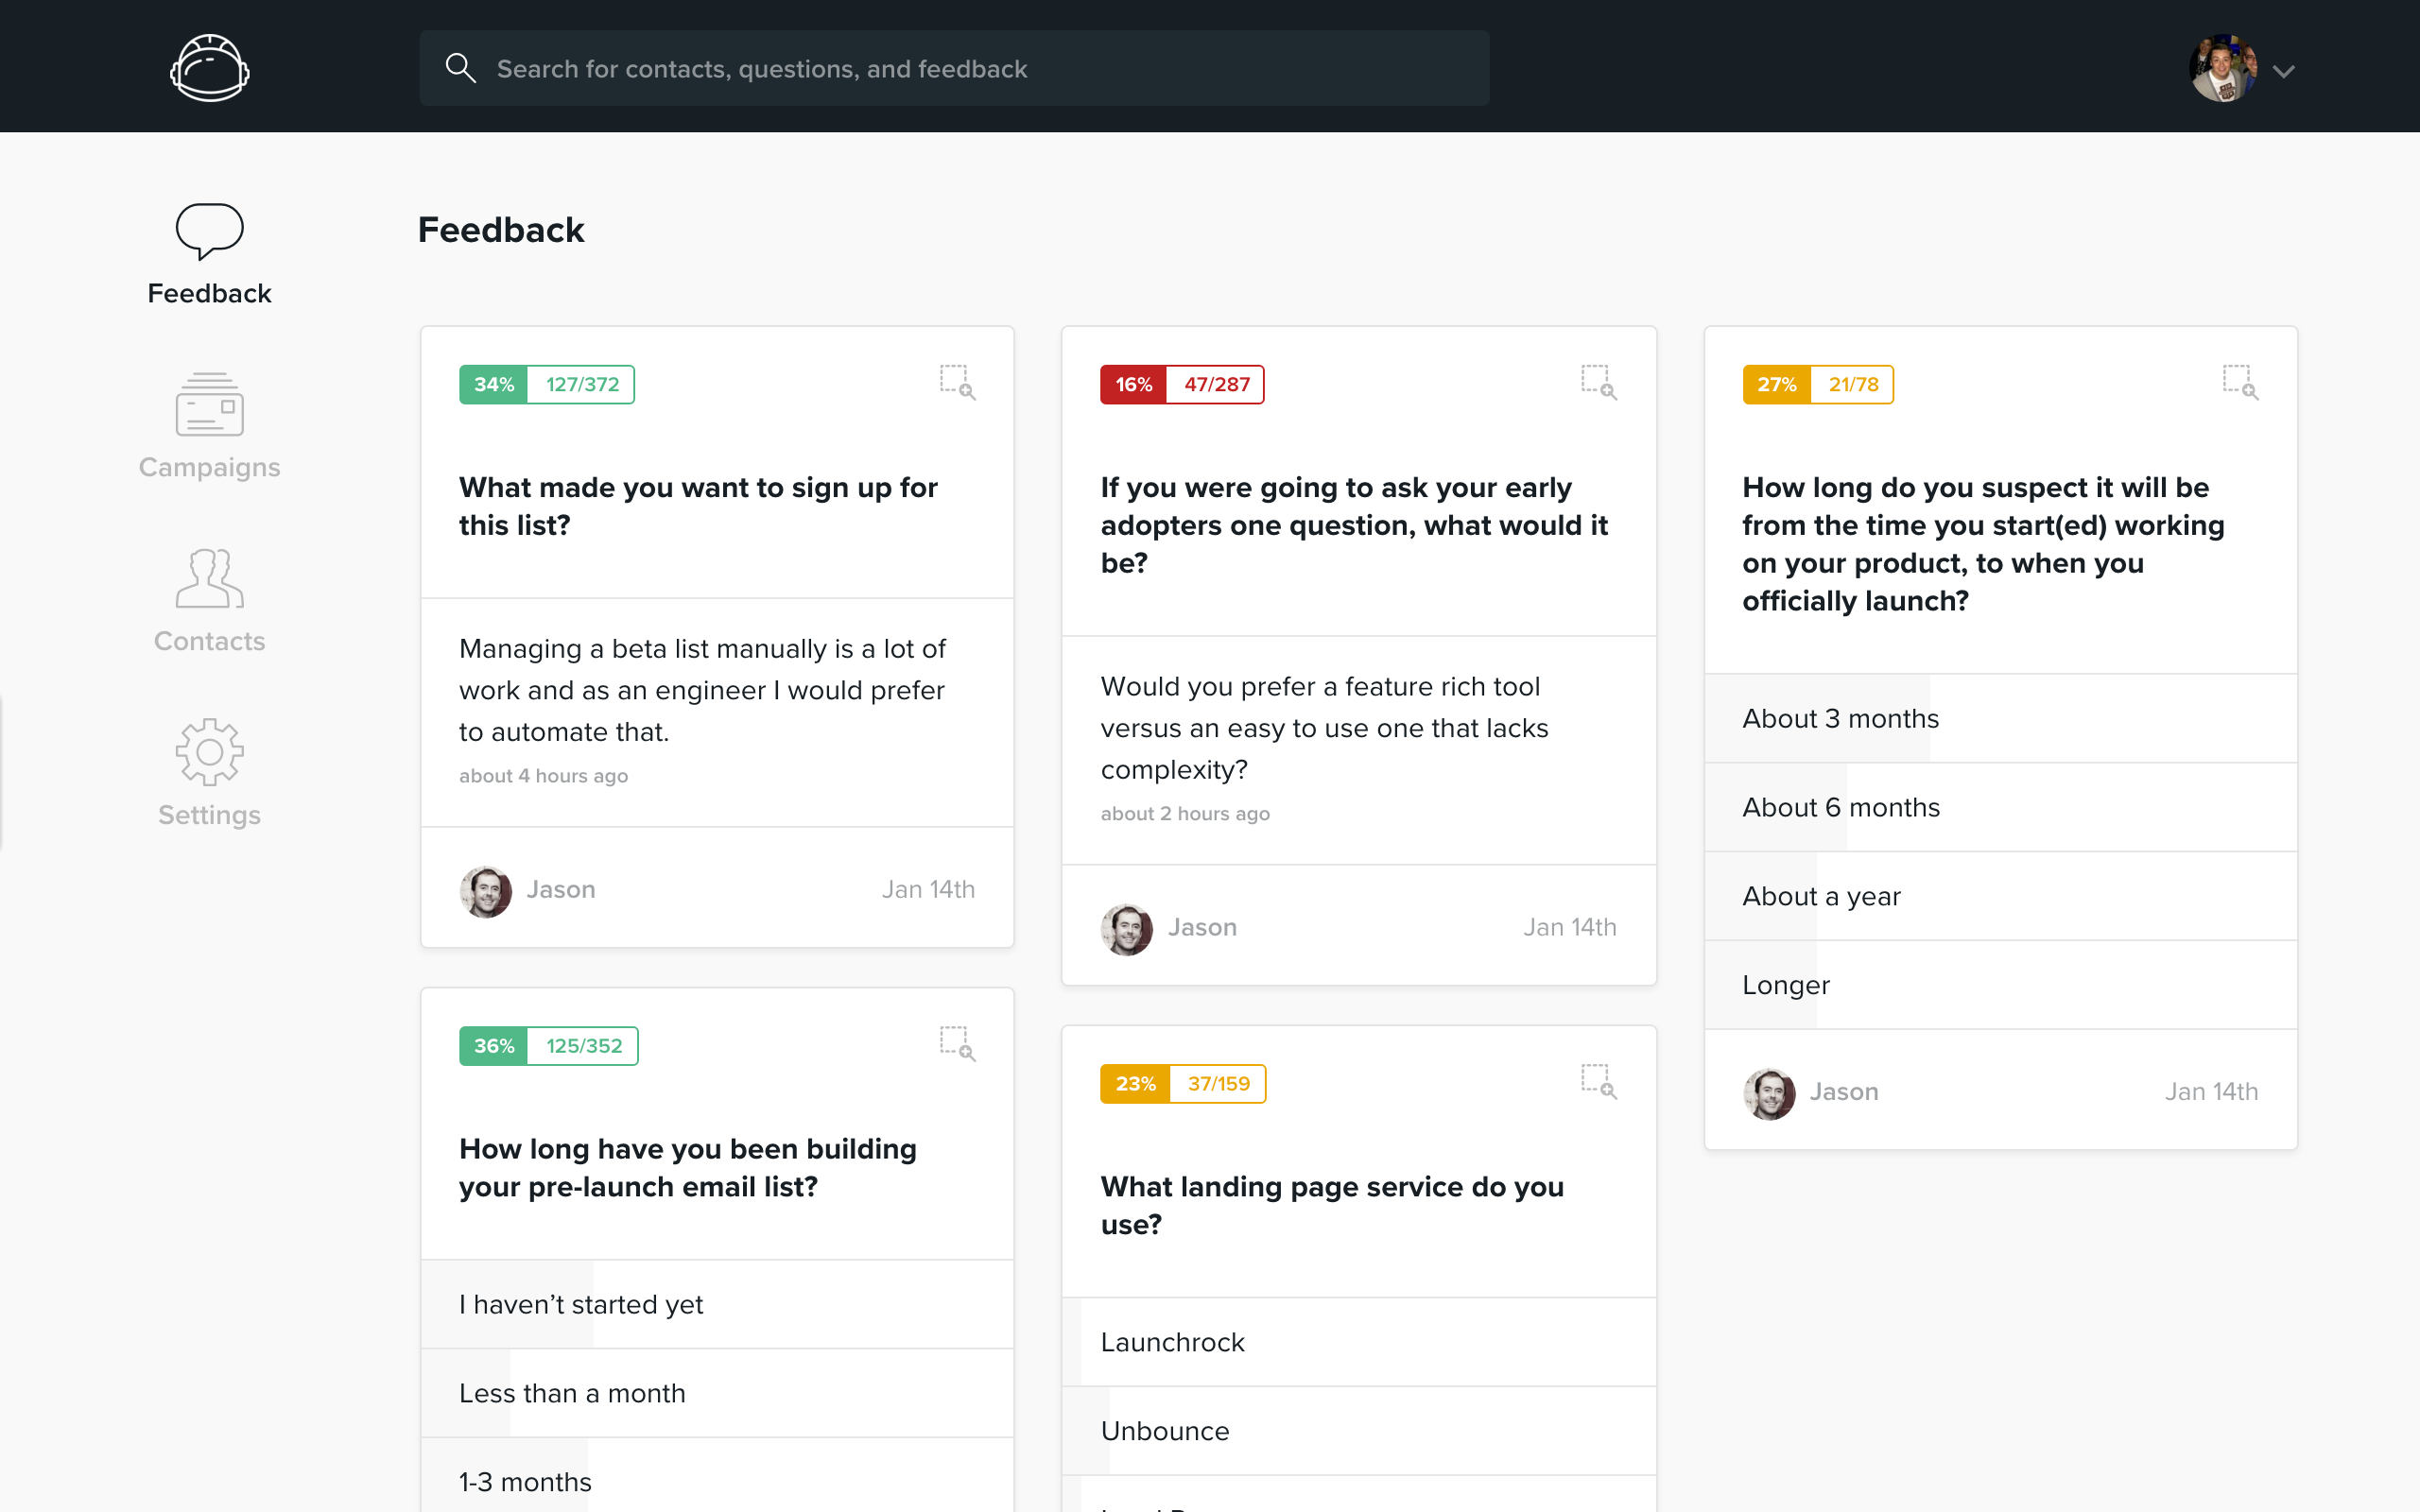Click the astronaut helmet logo
The height and width of the screenshot is (1512, 2420).
point(209,68)
